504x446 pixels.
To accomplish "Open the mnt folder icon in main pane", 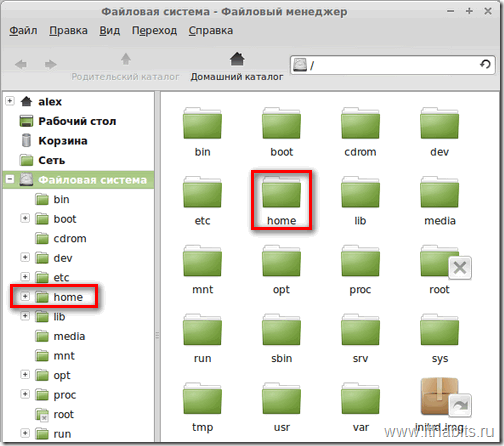I will click(202, 261).
